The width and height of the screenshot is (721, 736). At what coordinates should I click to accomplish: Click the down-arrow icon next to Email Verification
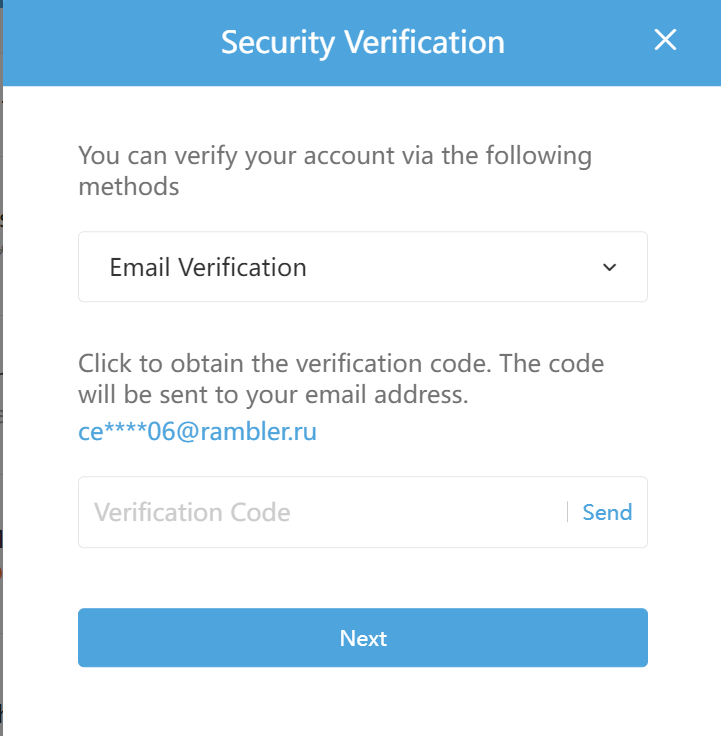[610, 267]
